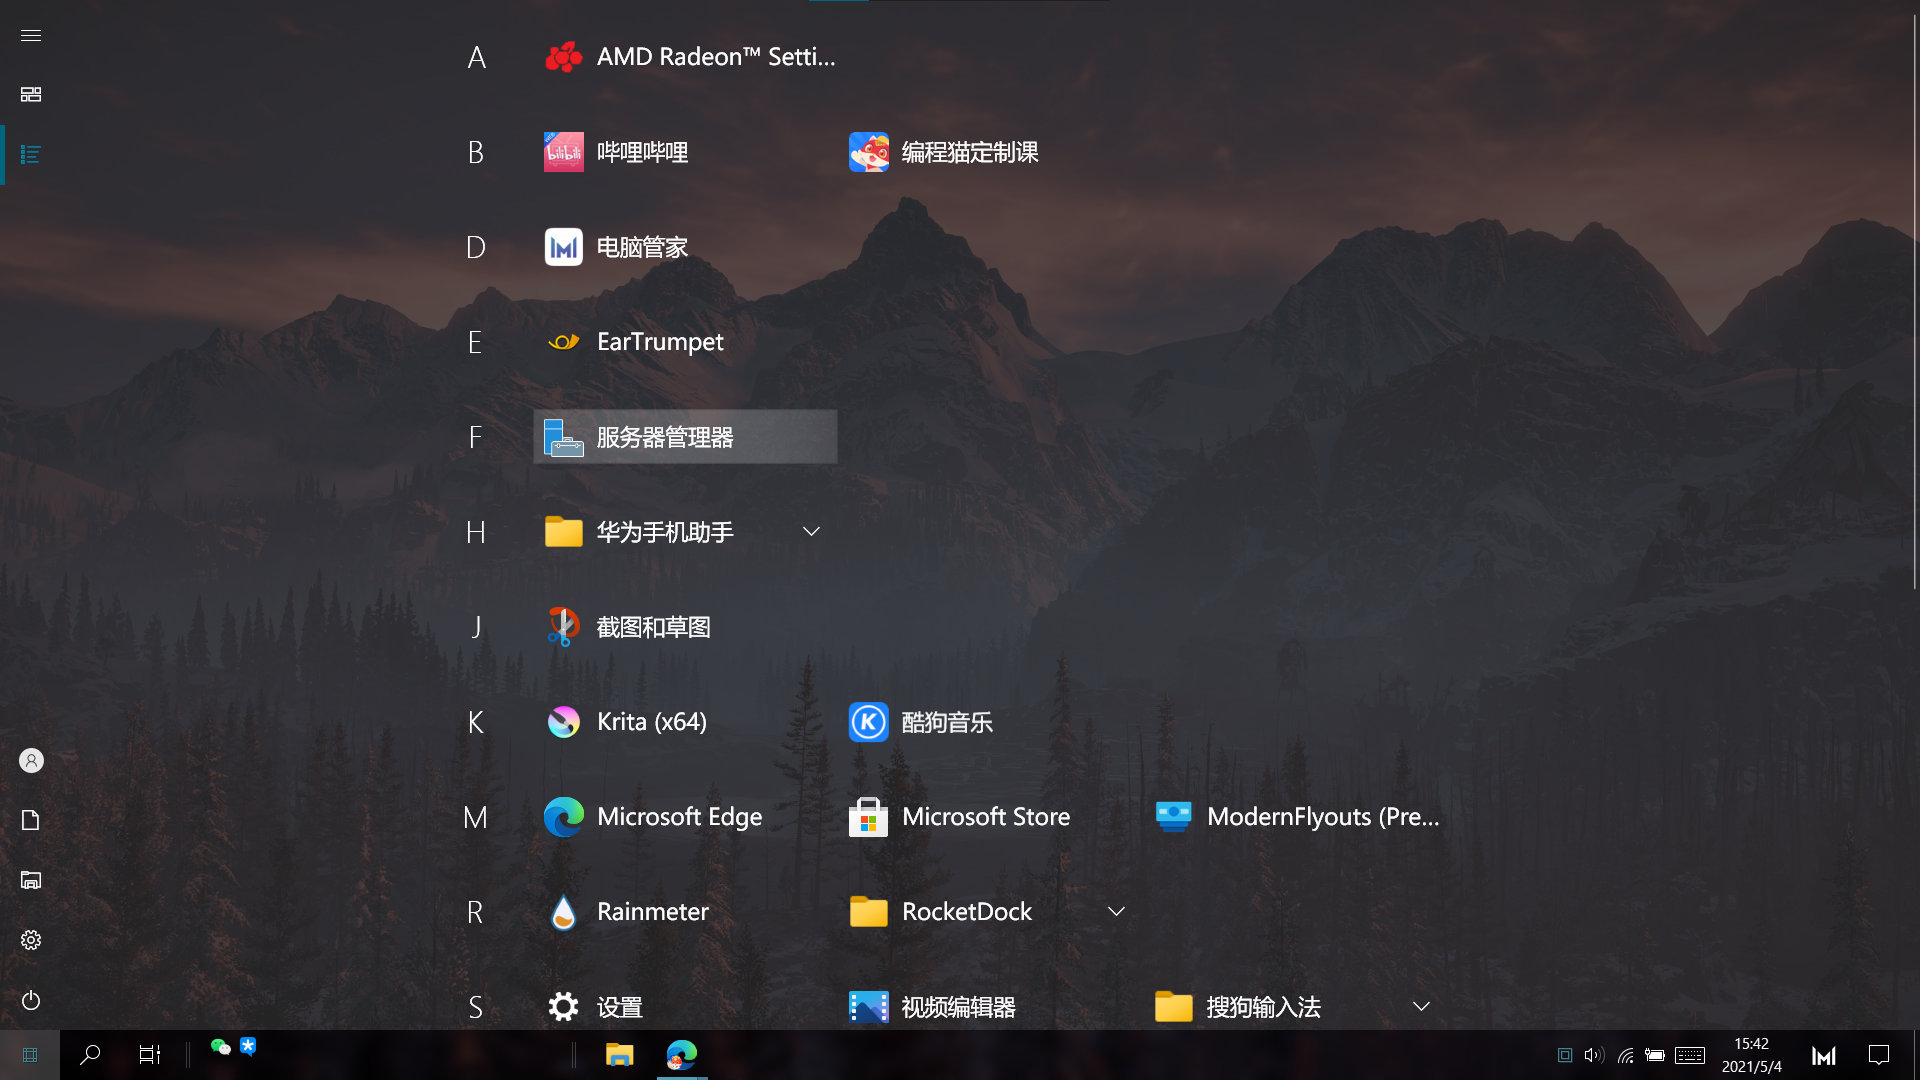
Task: Open the touch keyboard tray icon
Action: [1690, 1055]
